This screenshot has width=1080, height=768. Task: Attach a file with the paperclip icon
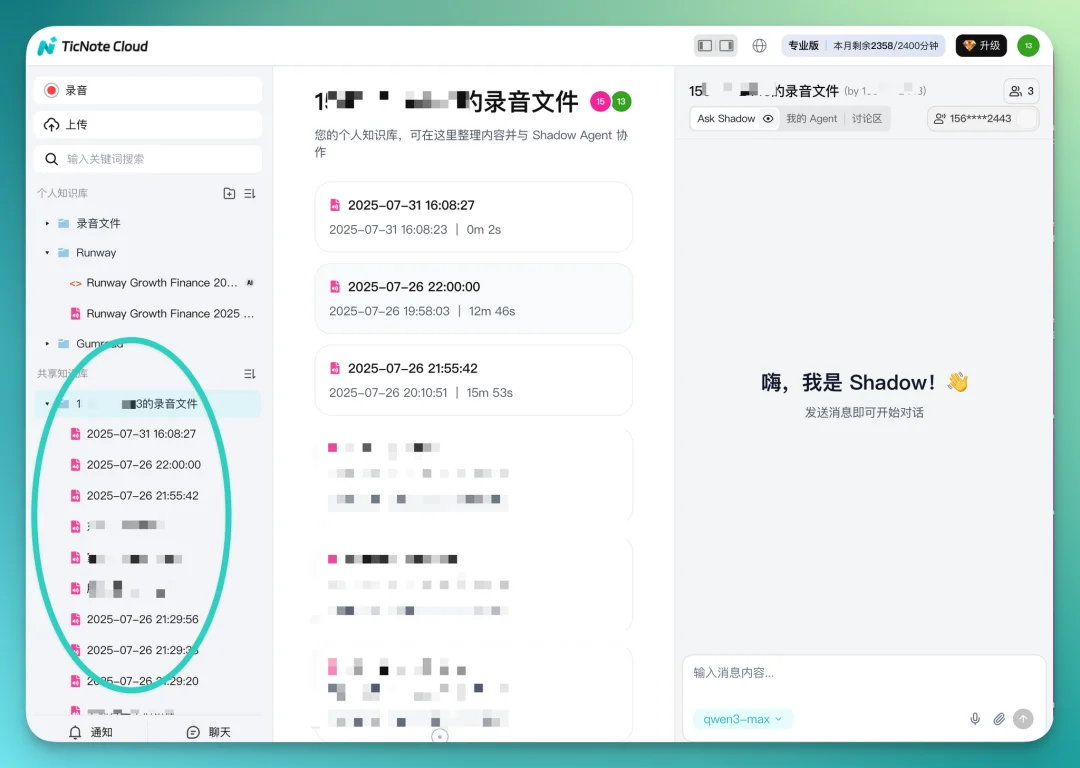point(998,718)
